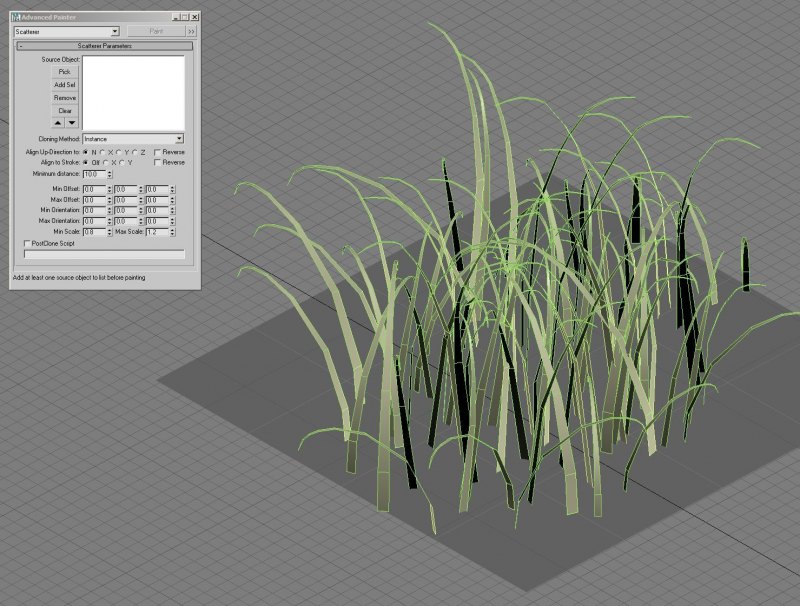Click the first Min Orientation spinner
Image resolution: width=800 pixels, height=606 pixels.
pos(110,211)
